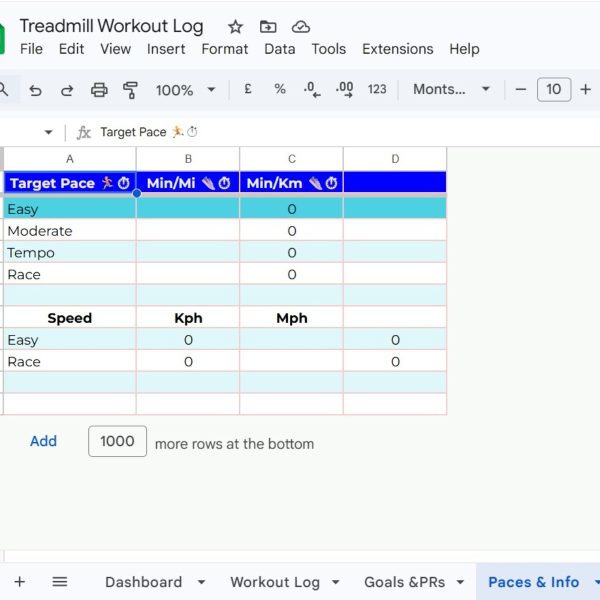Click the undo arrow icon

point(36,90)
